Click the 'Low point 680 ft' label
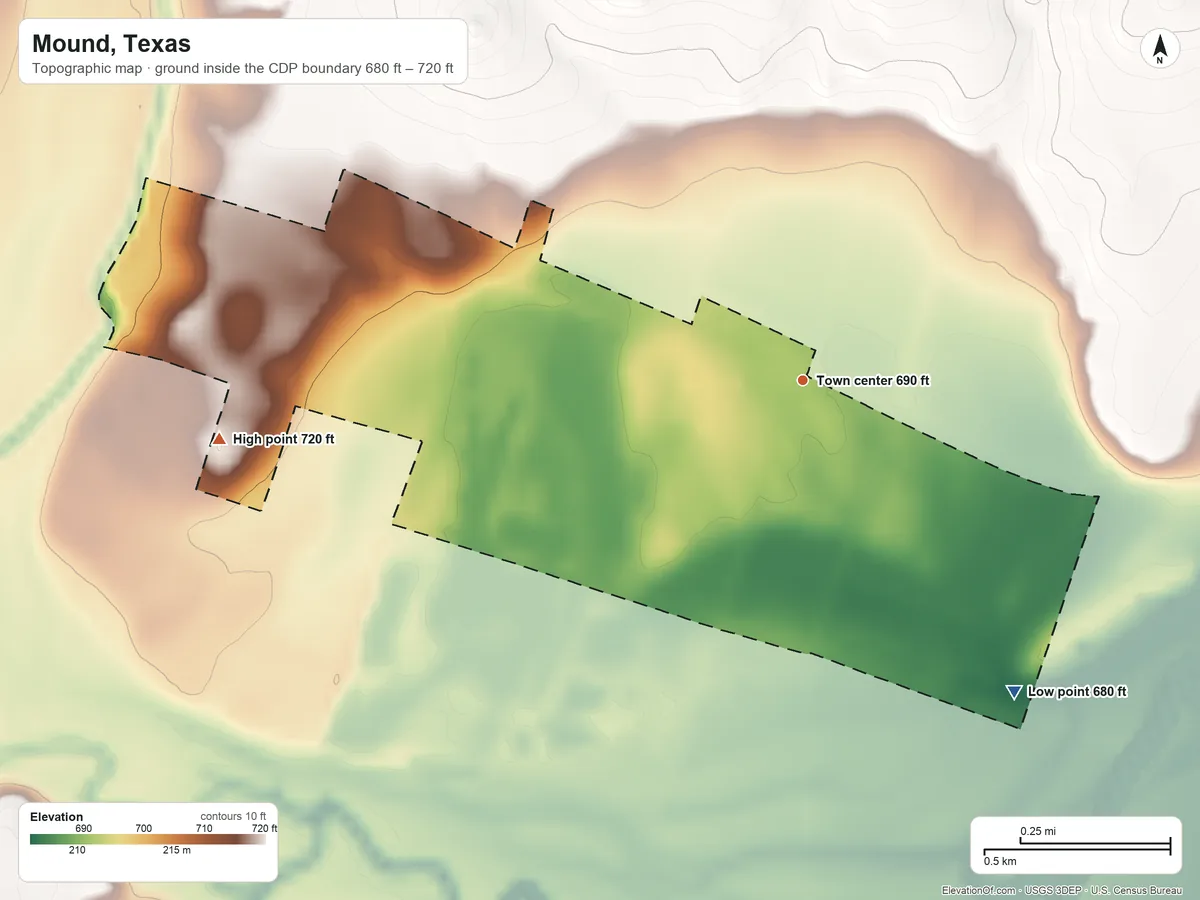The width and height of the screenshot is (1200, 900). point(1077,692)
